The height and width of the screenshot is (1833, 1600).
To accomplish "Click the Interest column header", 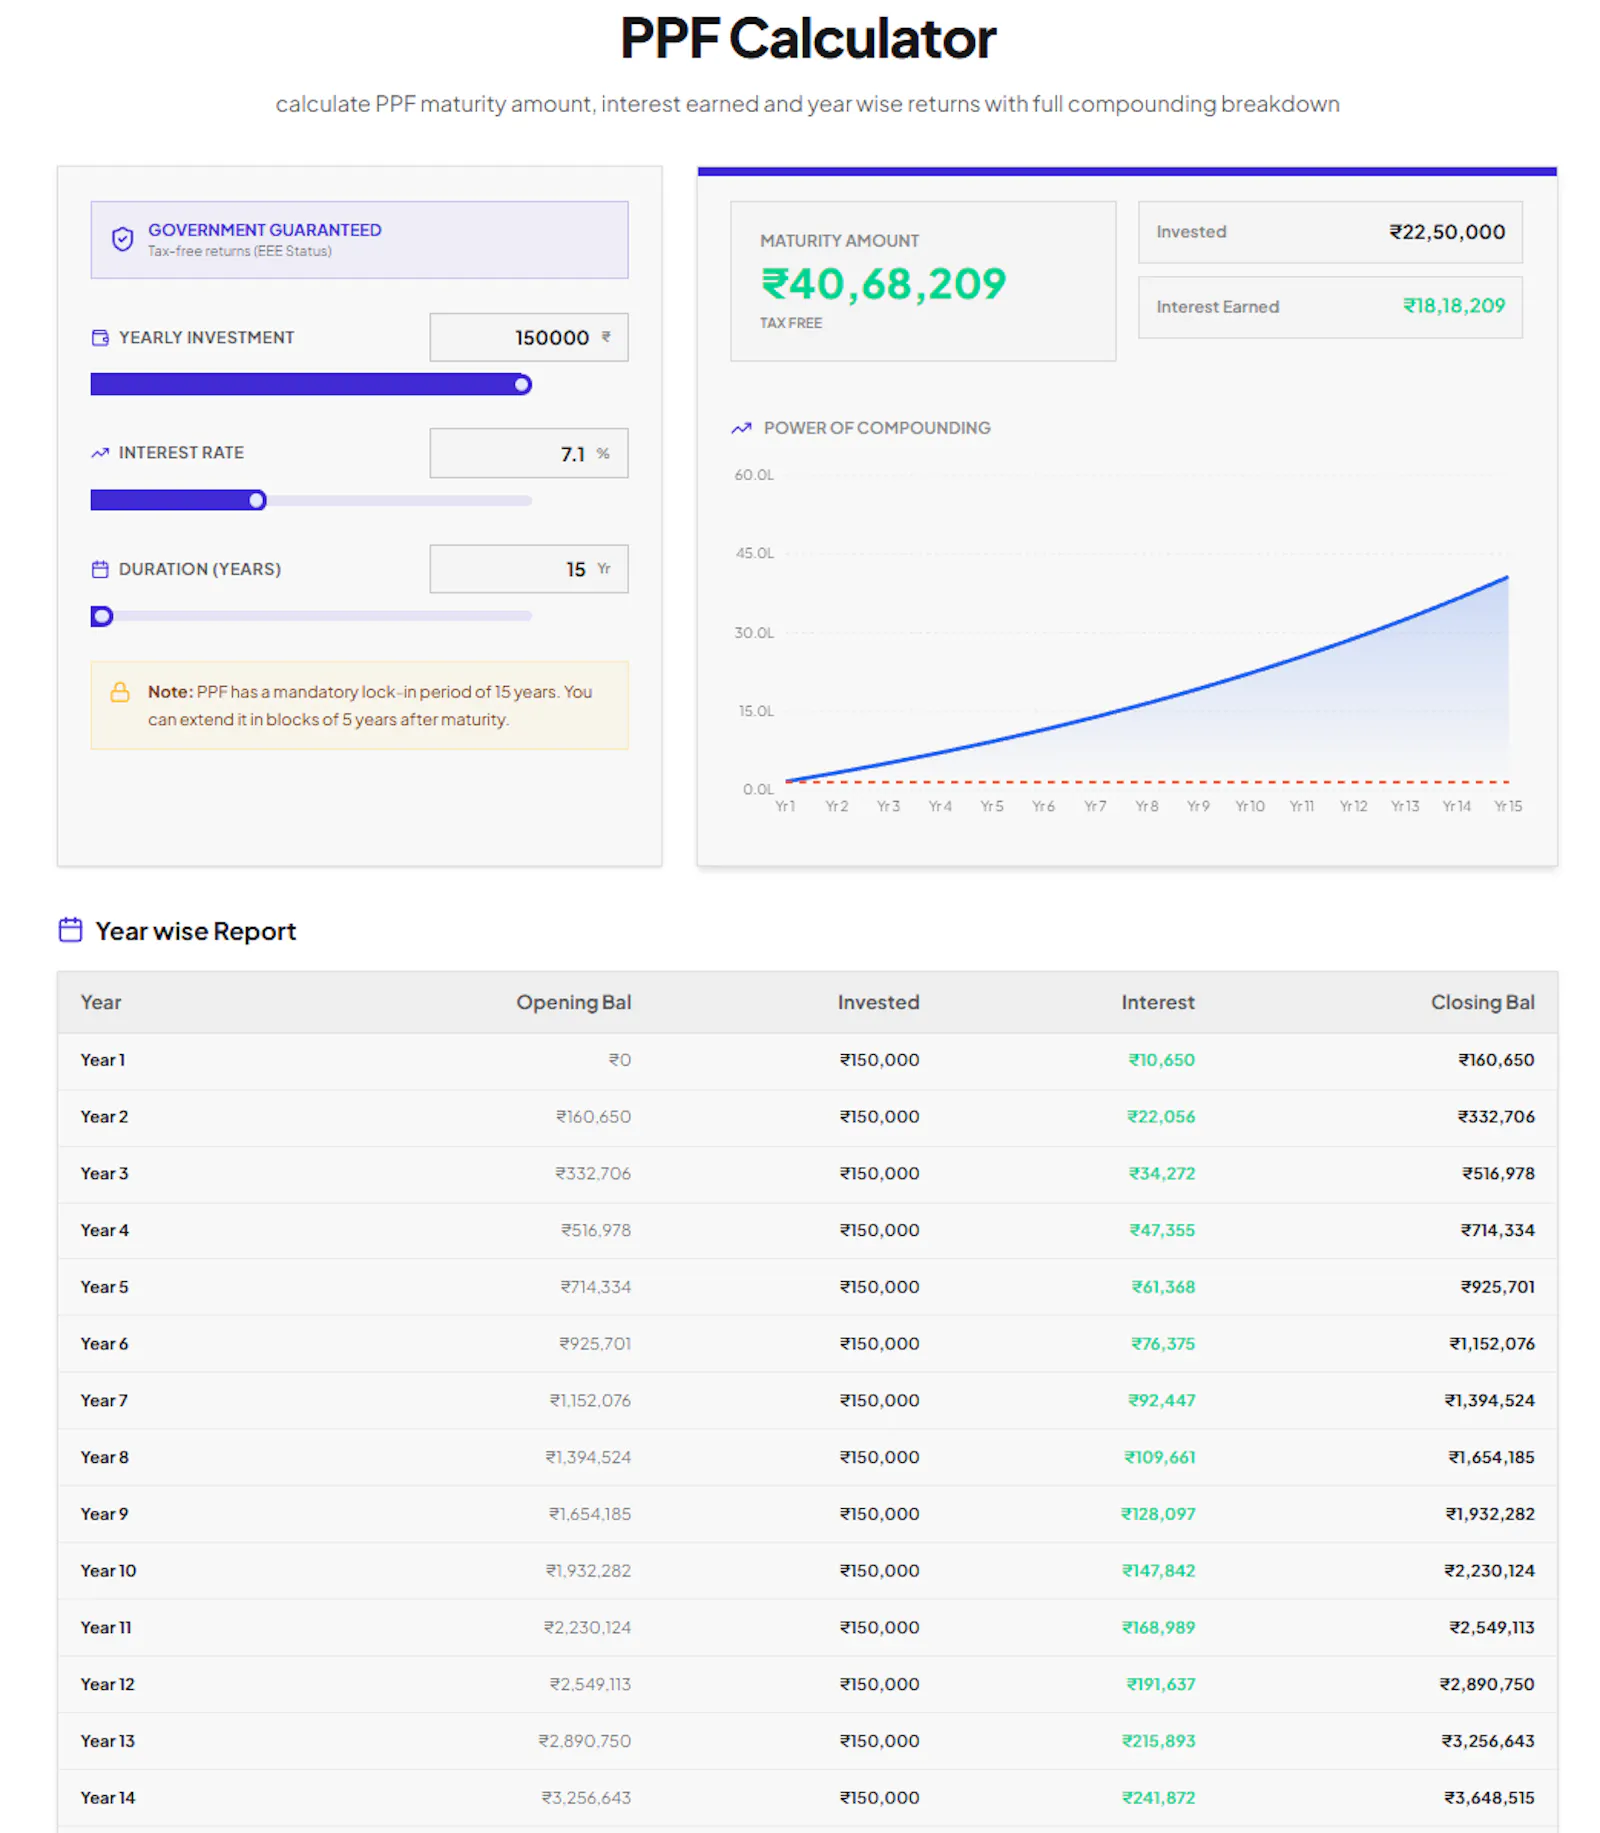I will (1158, 1002).
